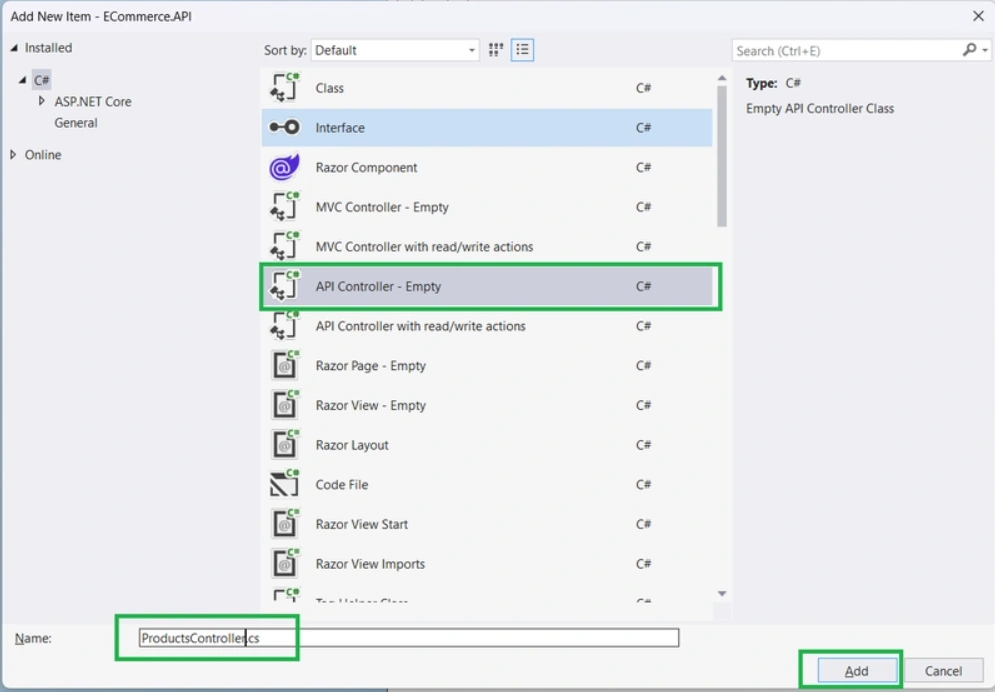995x692 pixels.
Task: Click the MVC Controller with read/write actions icon
Action: click(x=284, y=247)
